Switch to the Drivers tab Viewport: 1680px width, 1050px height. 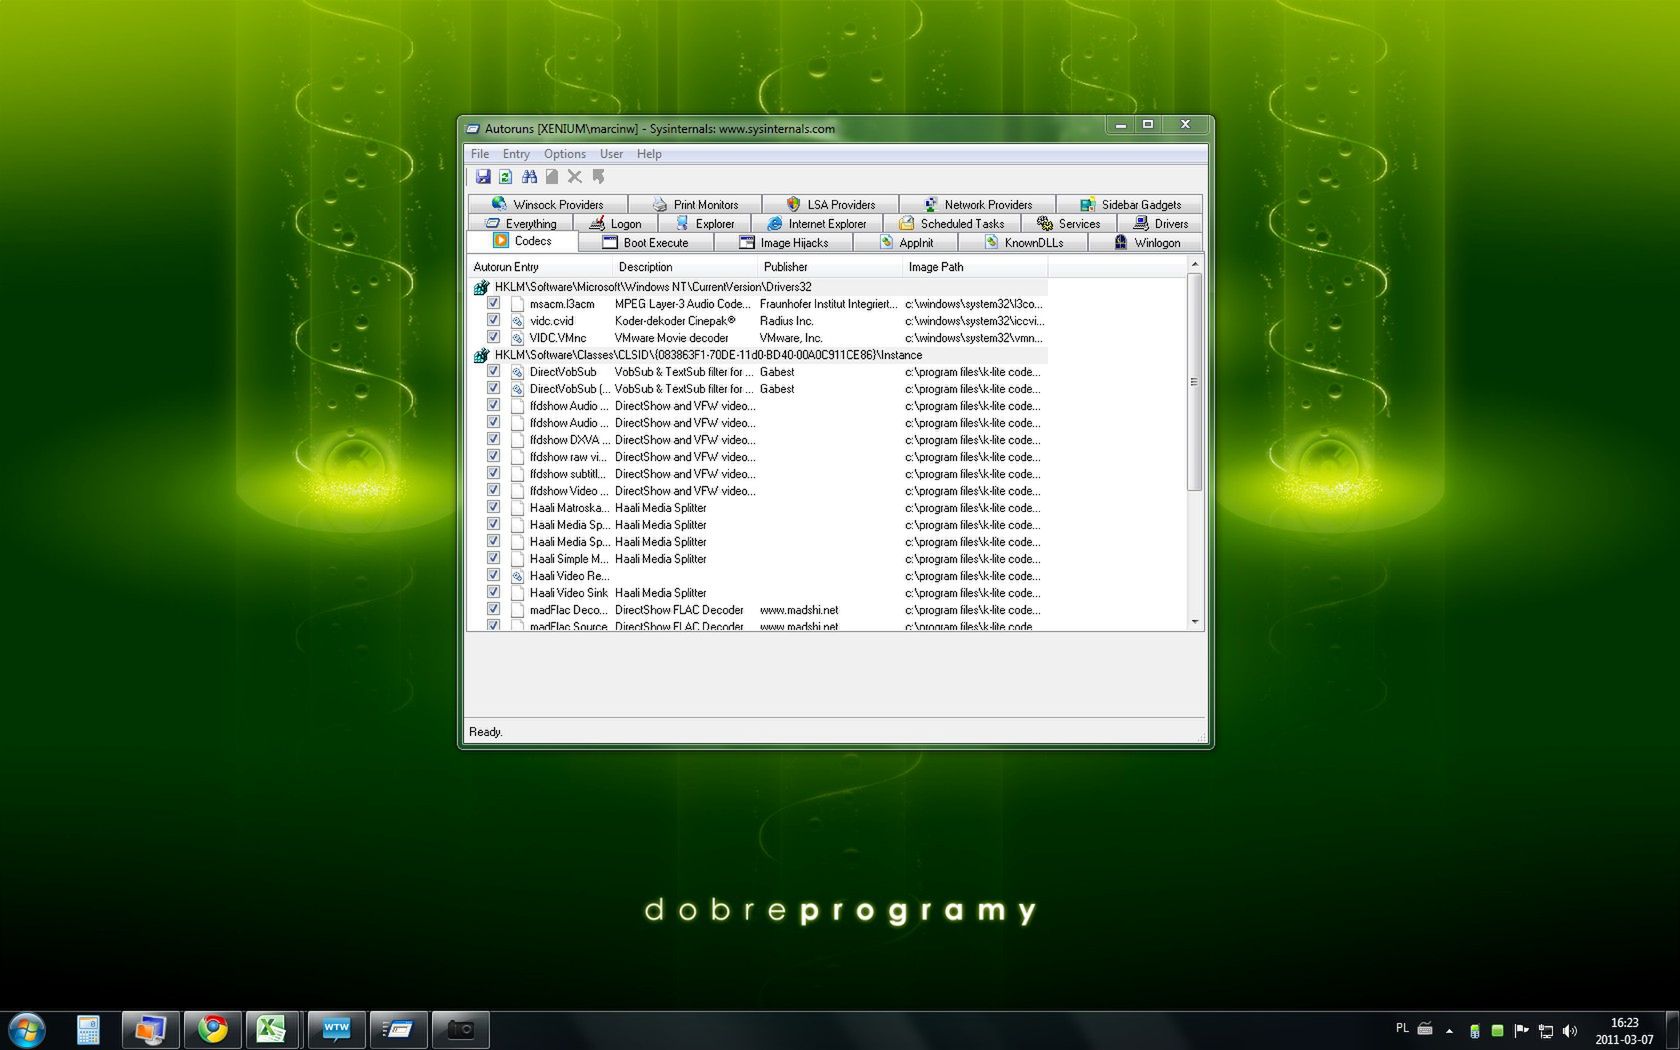(1160, 223)
